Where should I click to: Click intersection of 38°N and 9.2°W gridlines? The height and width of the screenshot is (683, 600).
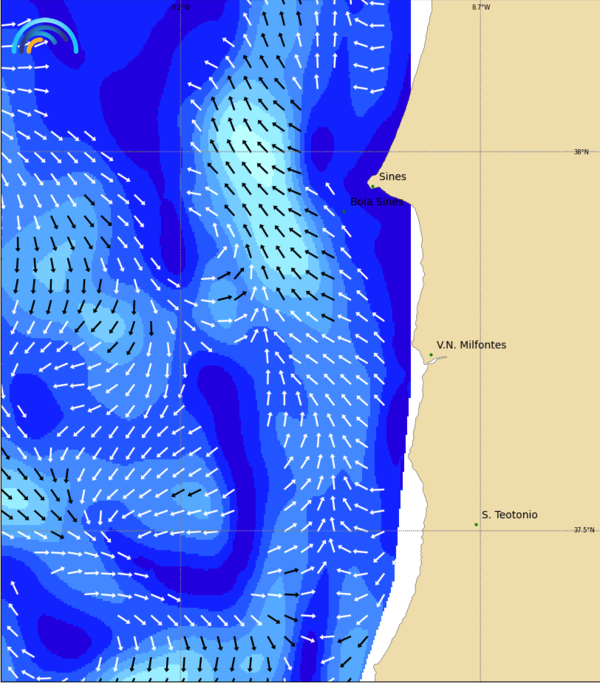click(x=180, y=152)
